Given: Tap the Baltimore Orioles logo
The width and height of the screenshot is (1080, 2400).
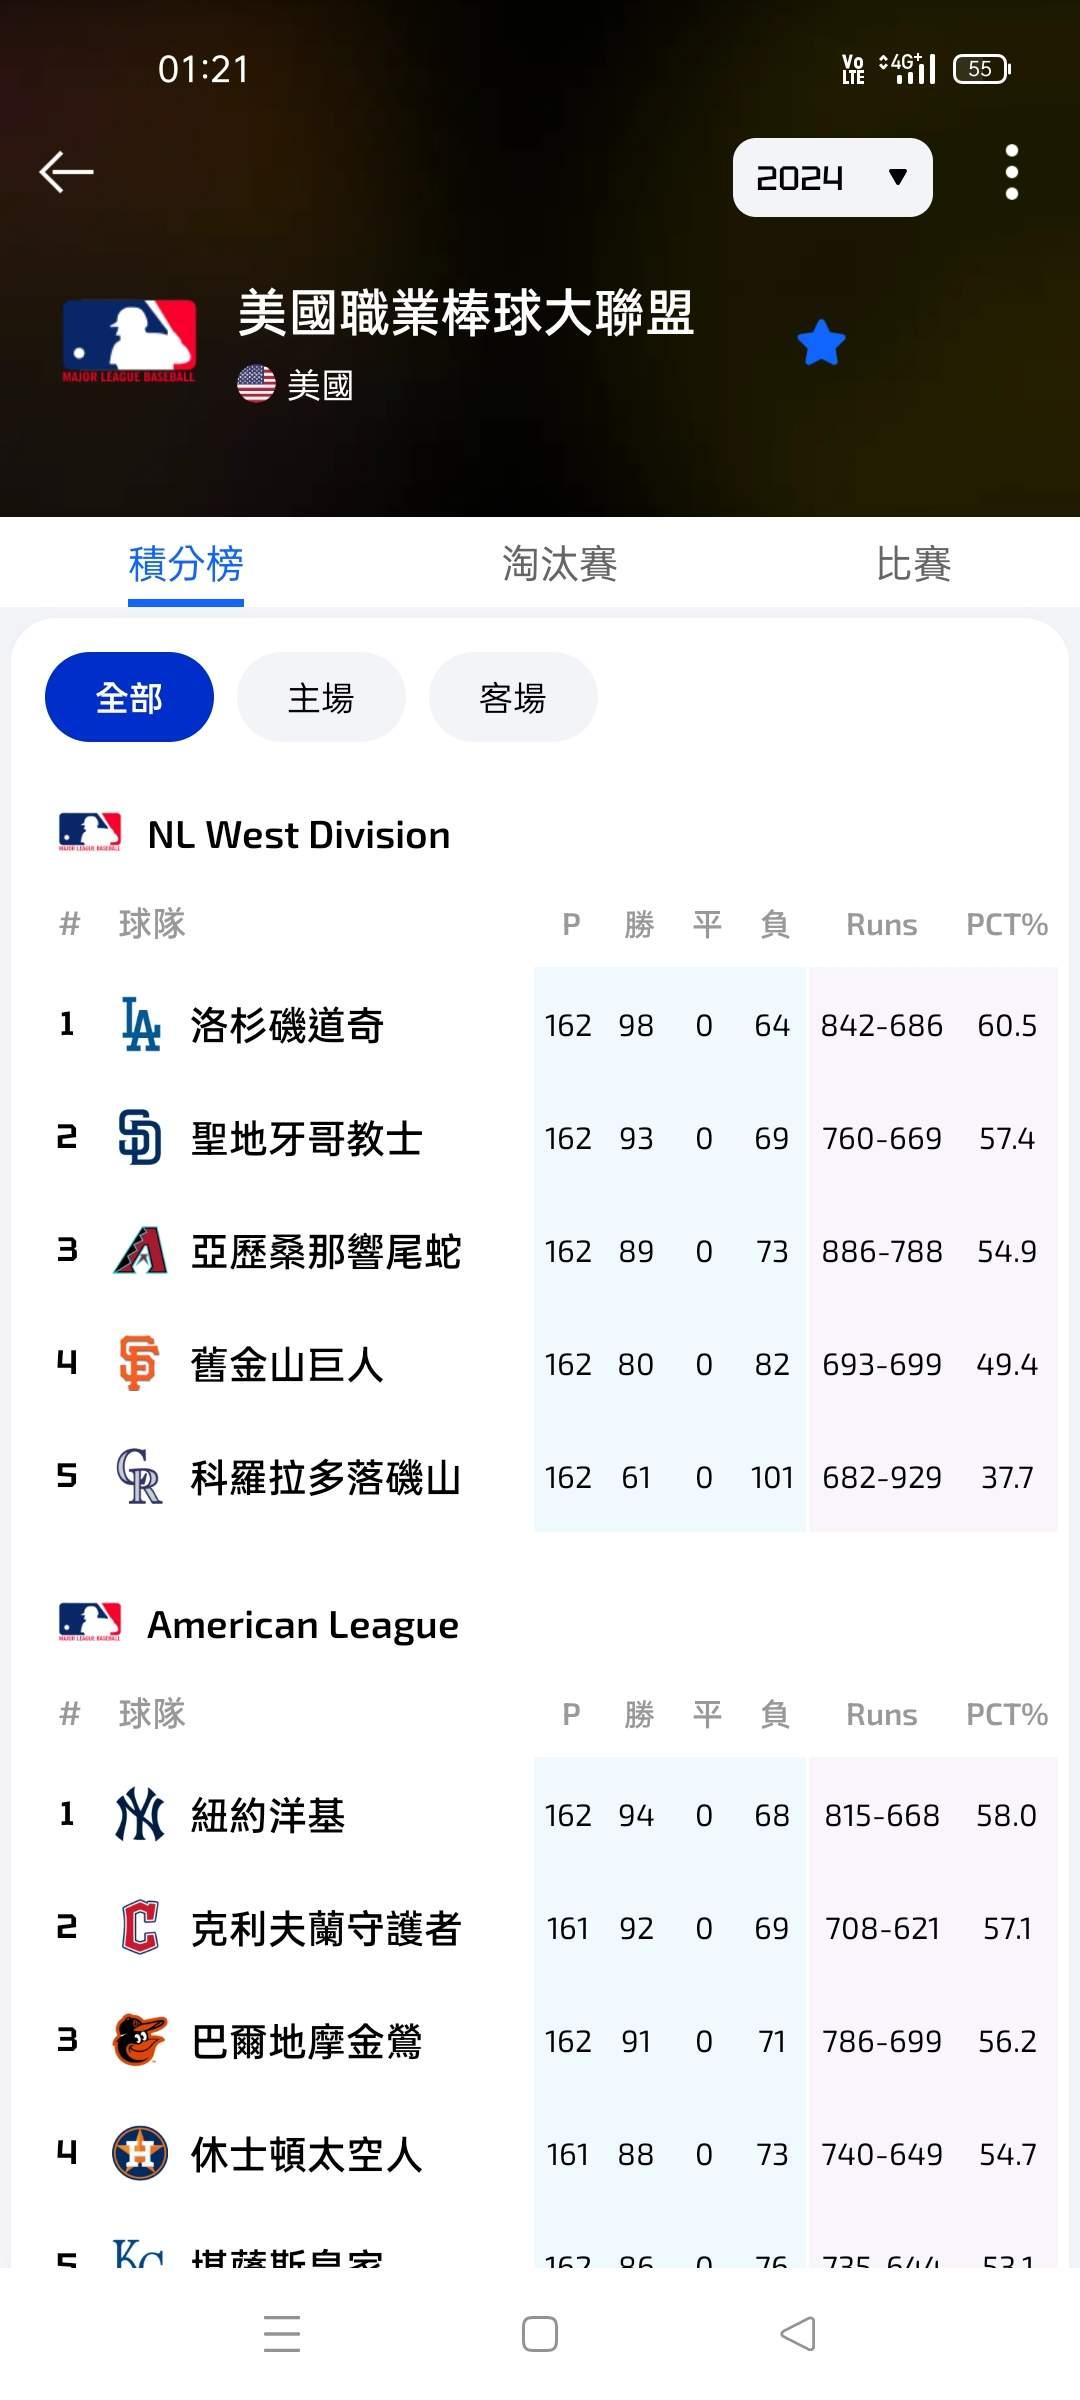Looking at the screenshot, I should click(x=140, y=2040).
